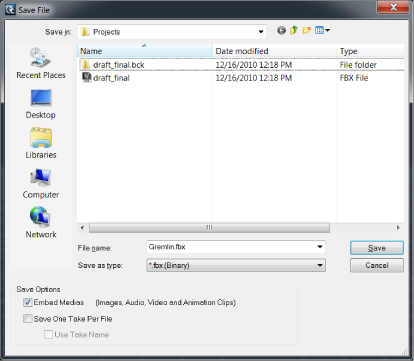Open Recent Places shortcut
Viewport: 414px width, 361px height.
41,63
